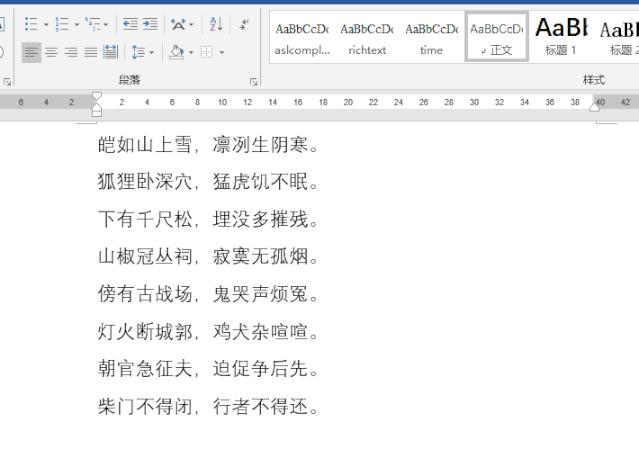Increase the paragraph indent

[150, 24]
